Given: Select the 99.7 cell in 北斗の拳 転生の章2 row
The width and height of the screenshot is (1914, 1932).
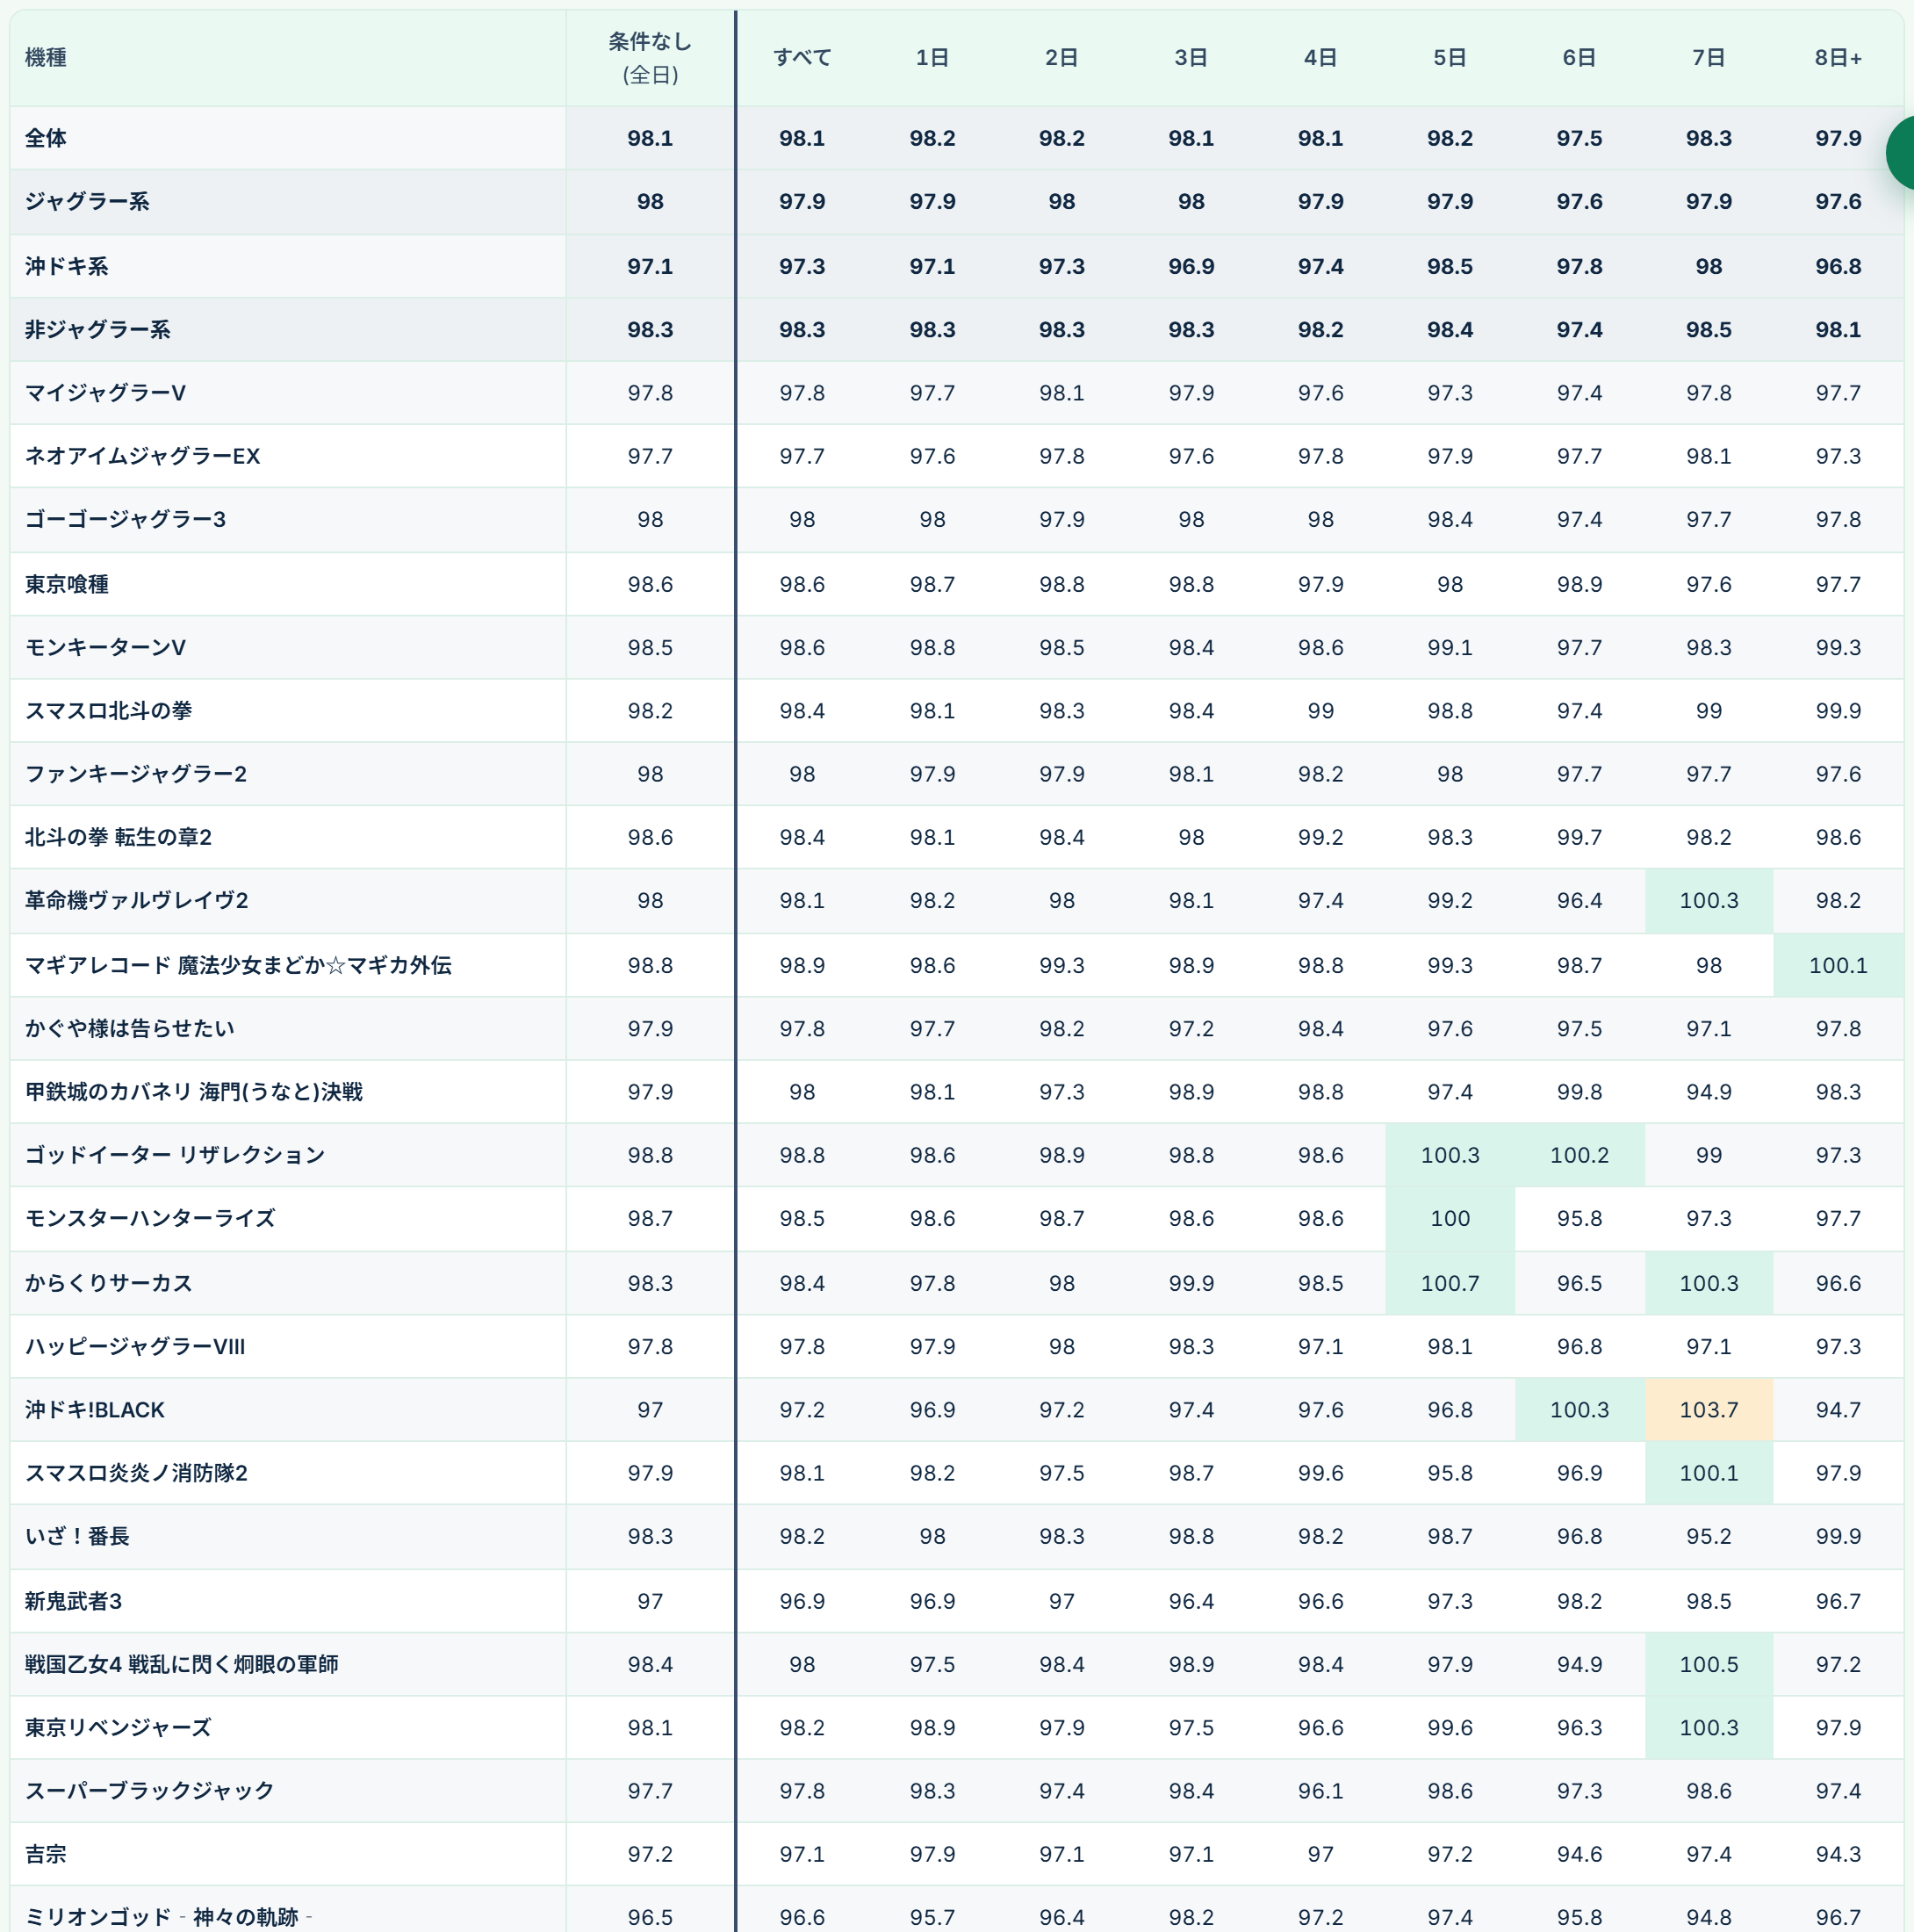Looking at the screenshot, I should pyautogui.click(x=1579, y=837).
